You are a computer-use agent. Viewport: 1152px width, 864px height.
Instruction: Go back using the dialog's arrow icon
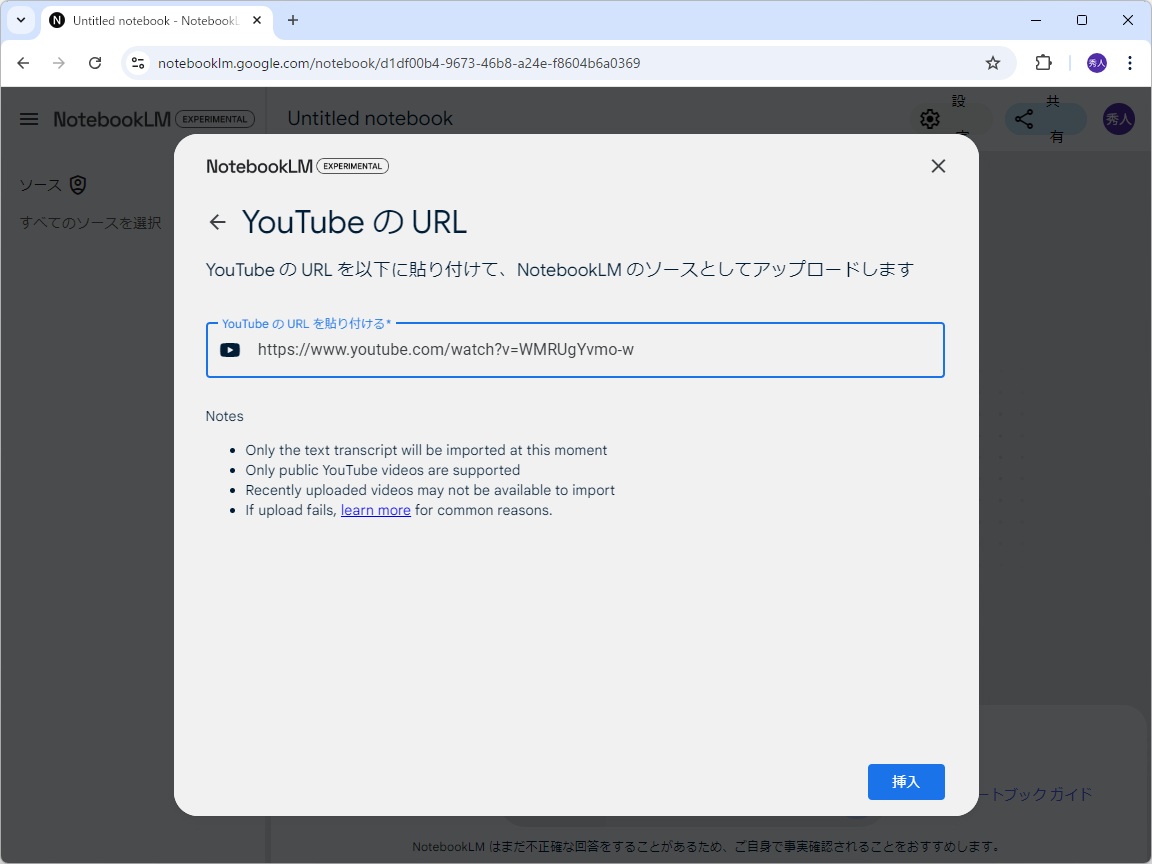click(x=218, y=222)
